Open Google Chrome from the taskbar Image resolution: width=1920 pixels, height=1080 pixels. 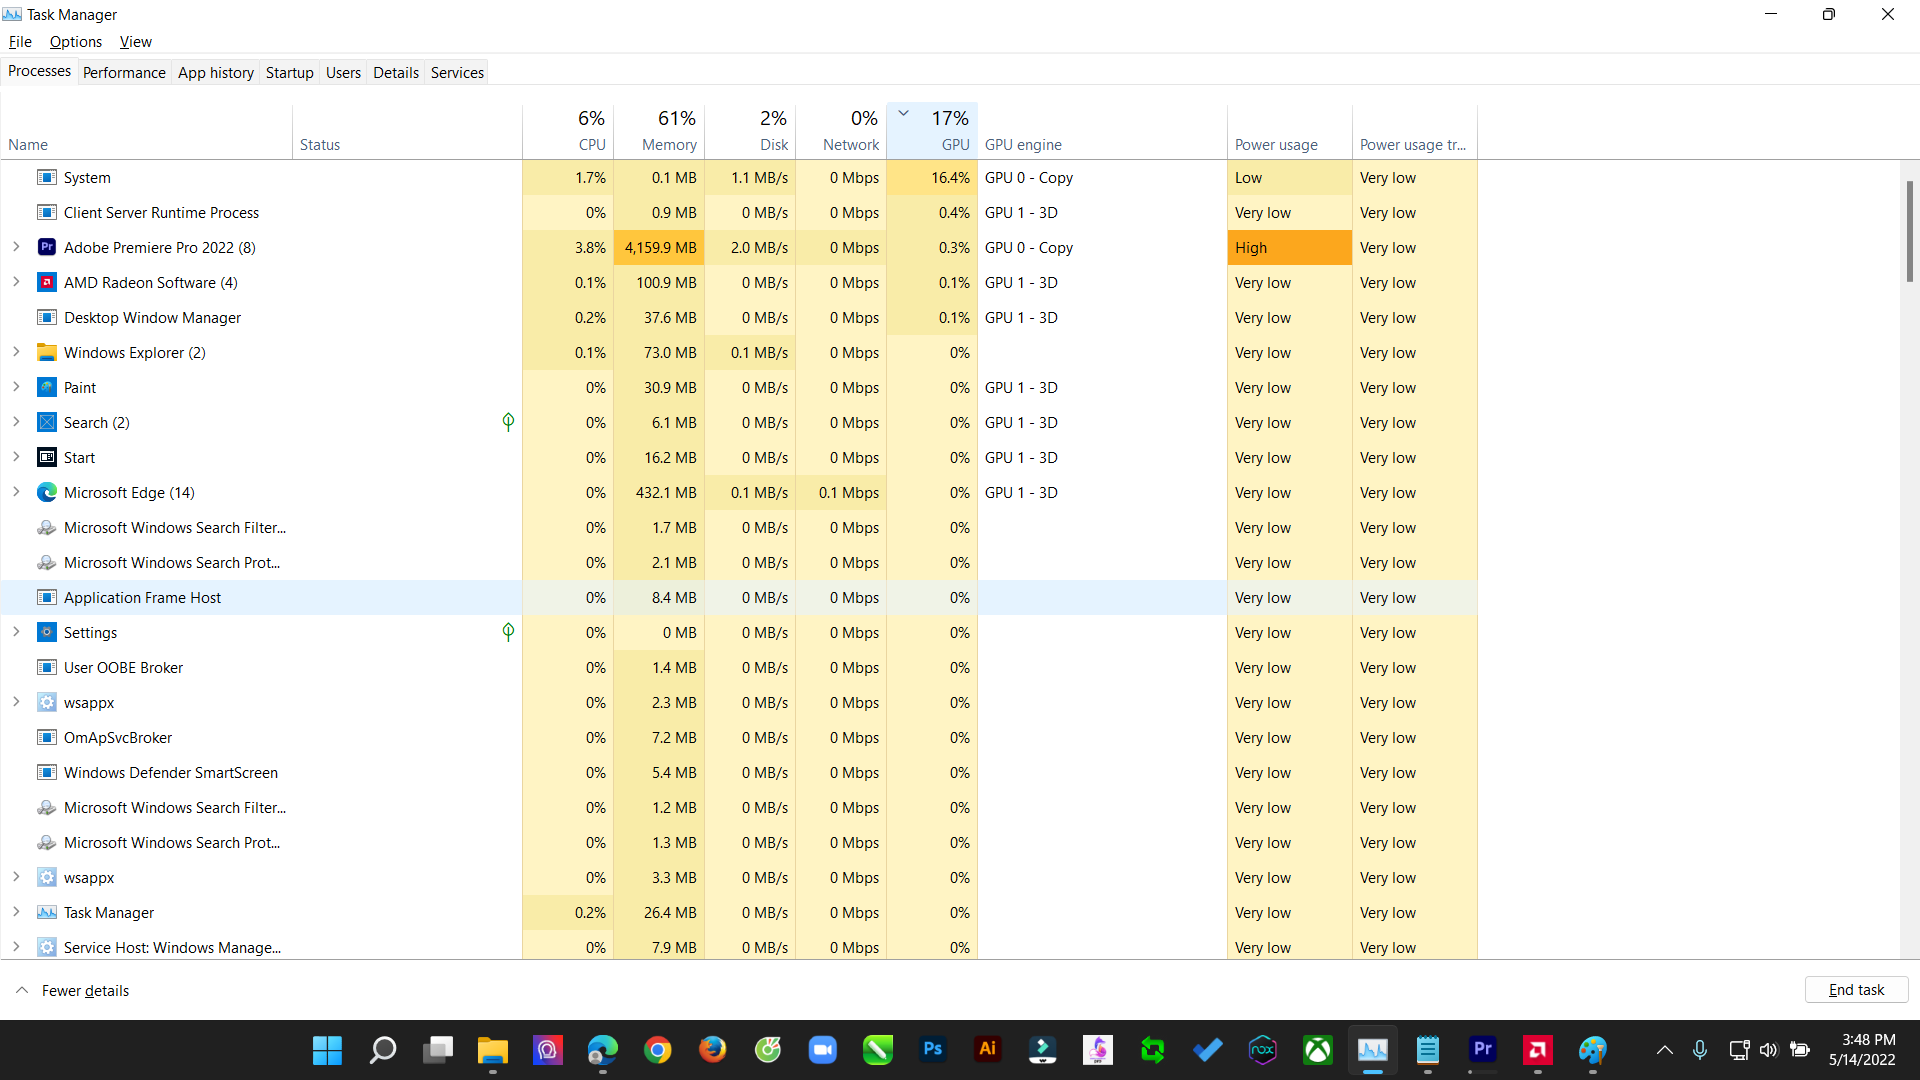tap(658, 1050)
